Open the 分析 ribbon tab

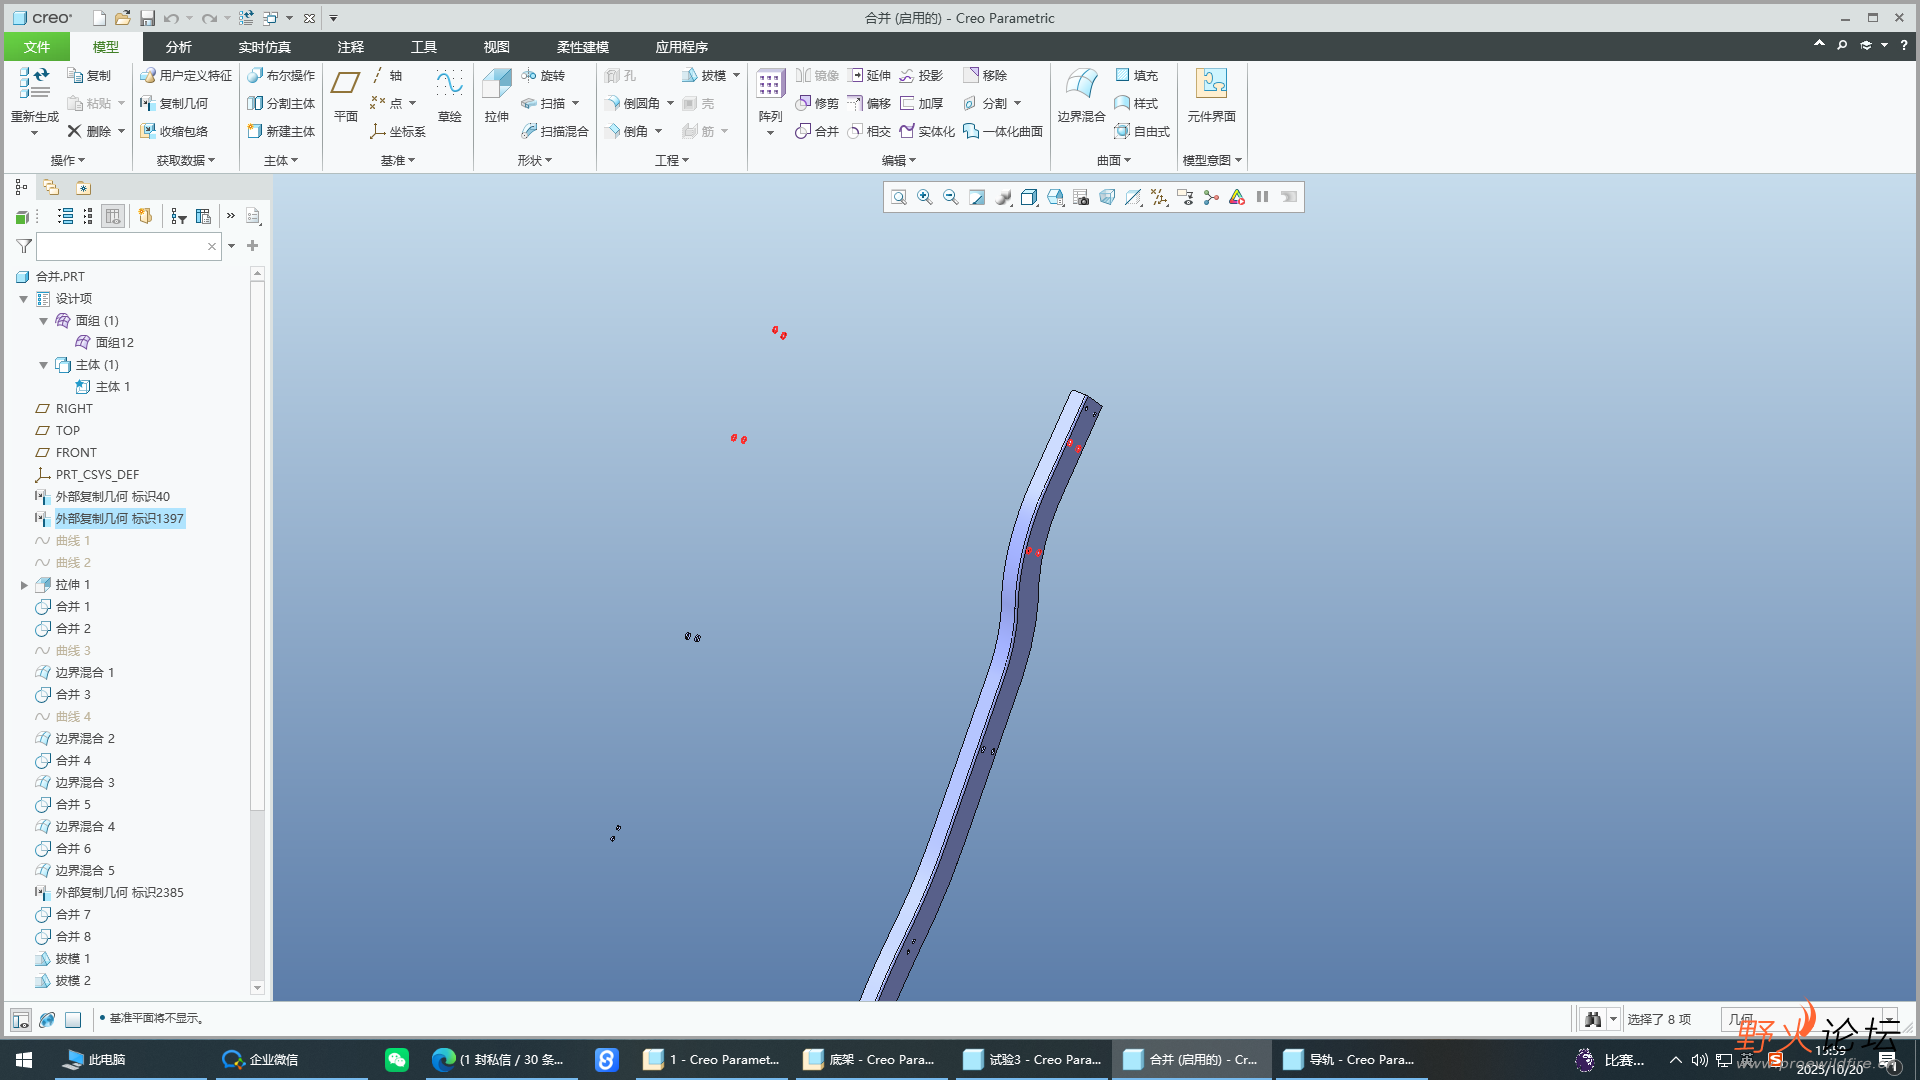pos(178,47)
